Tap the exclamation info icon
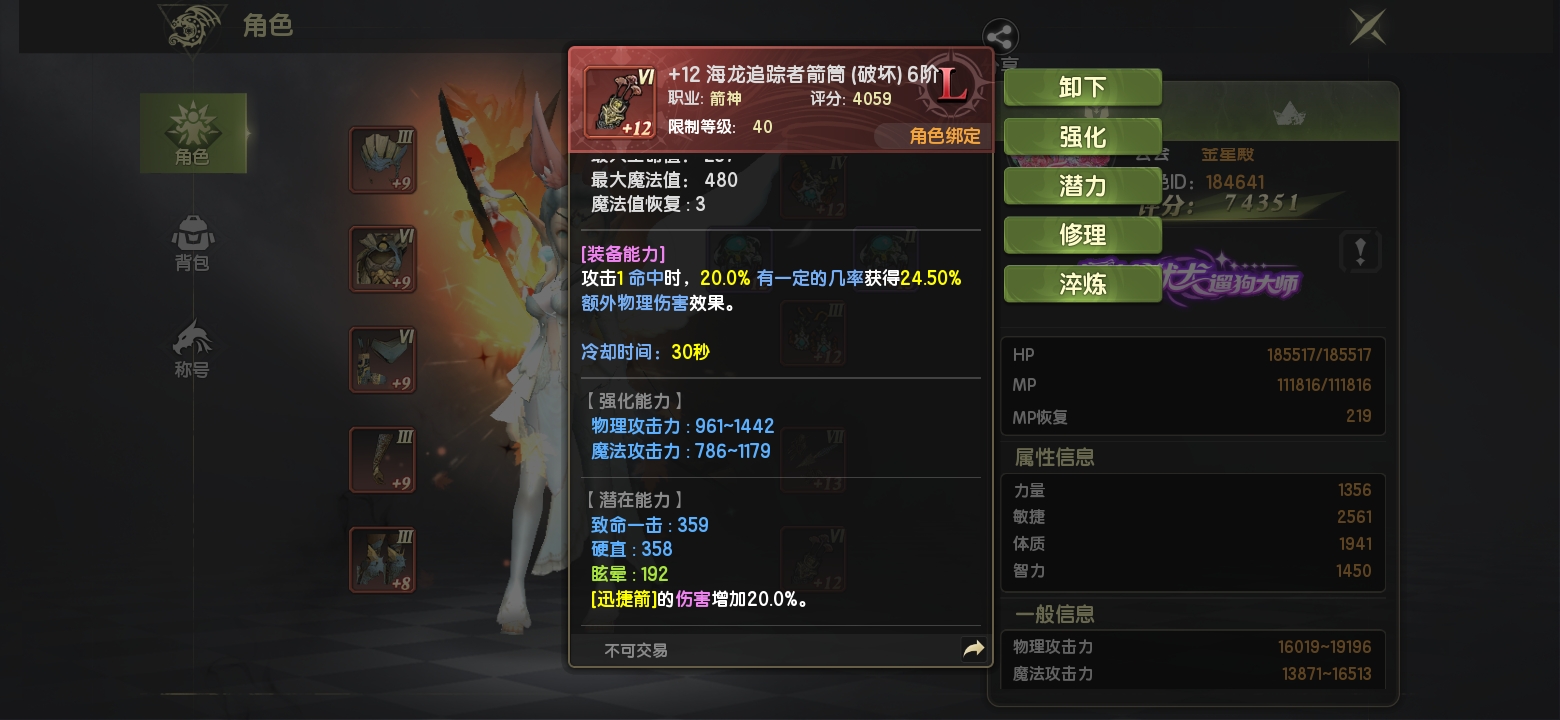1560x720 pixels. [x=1360, y=251]
